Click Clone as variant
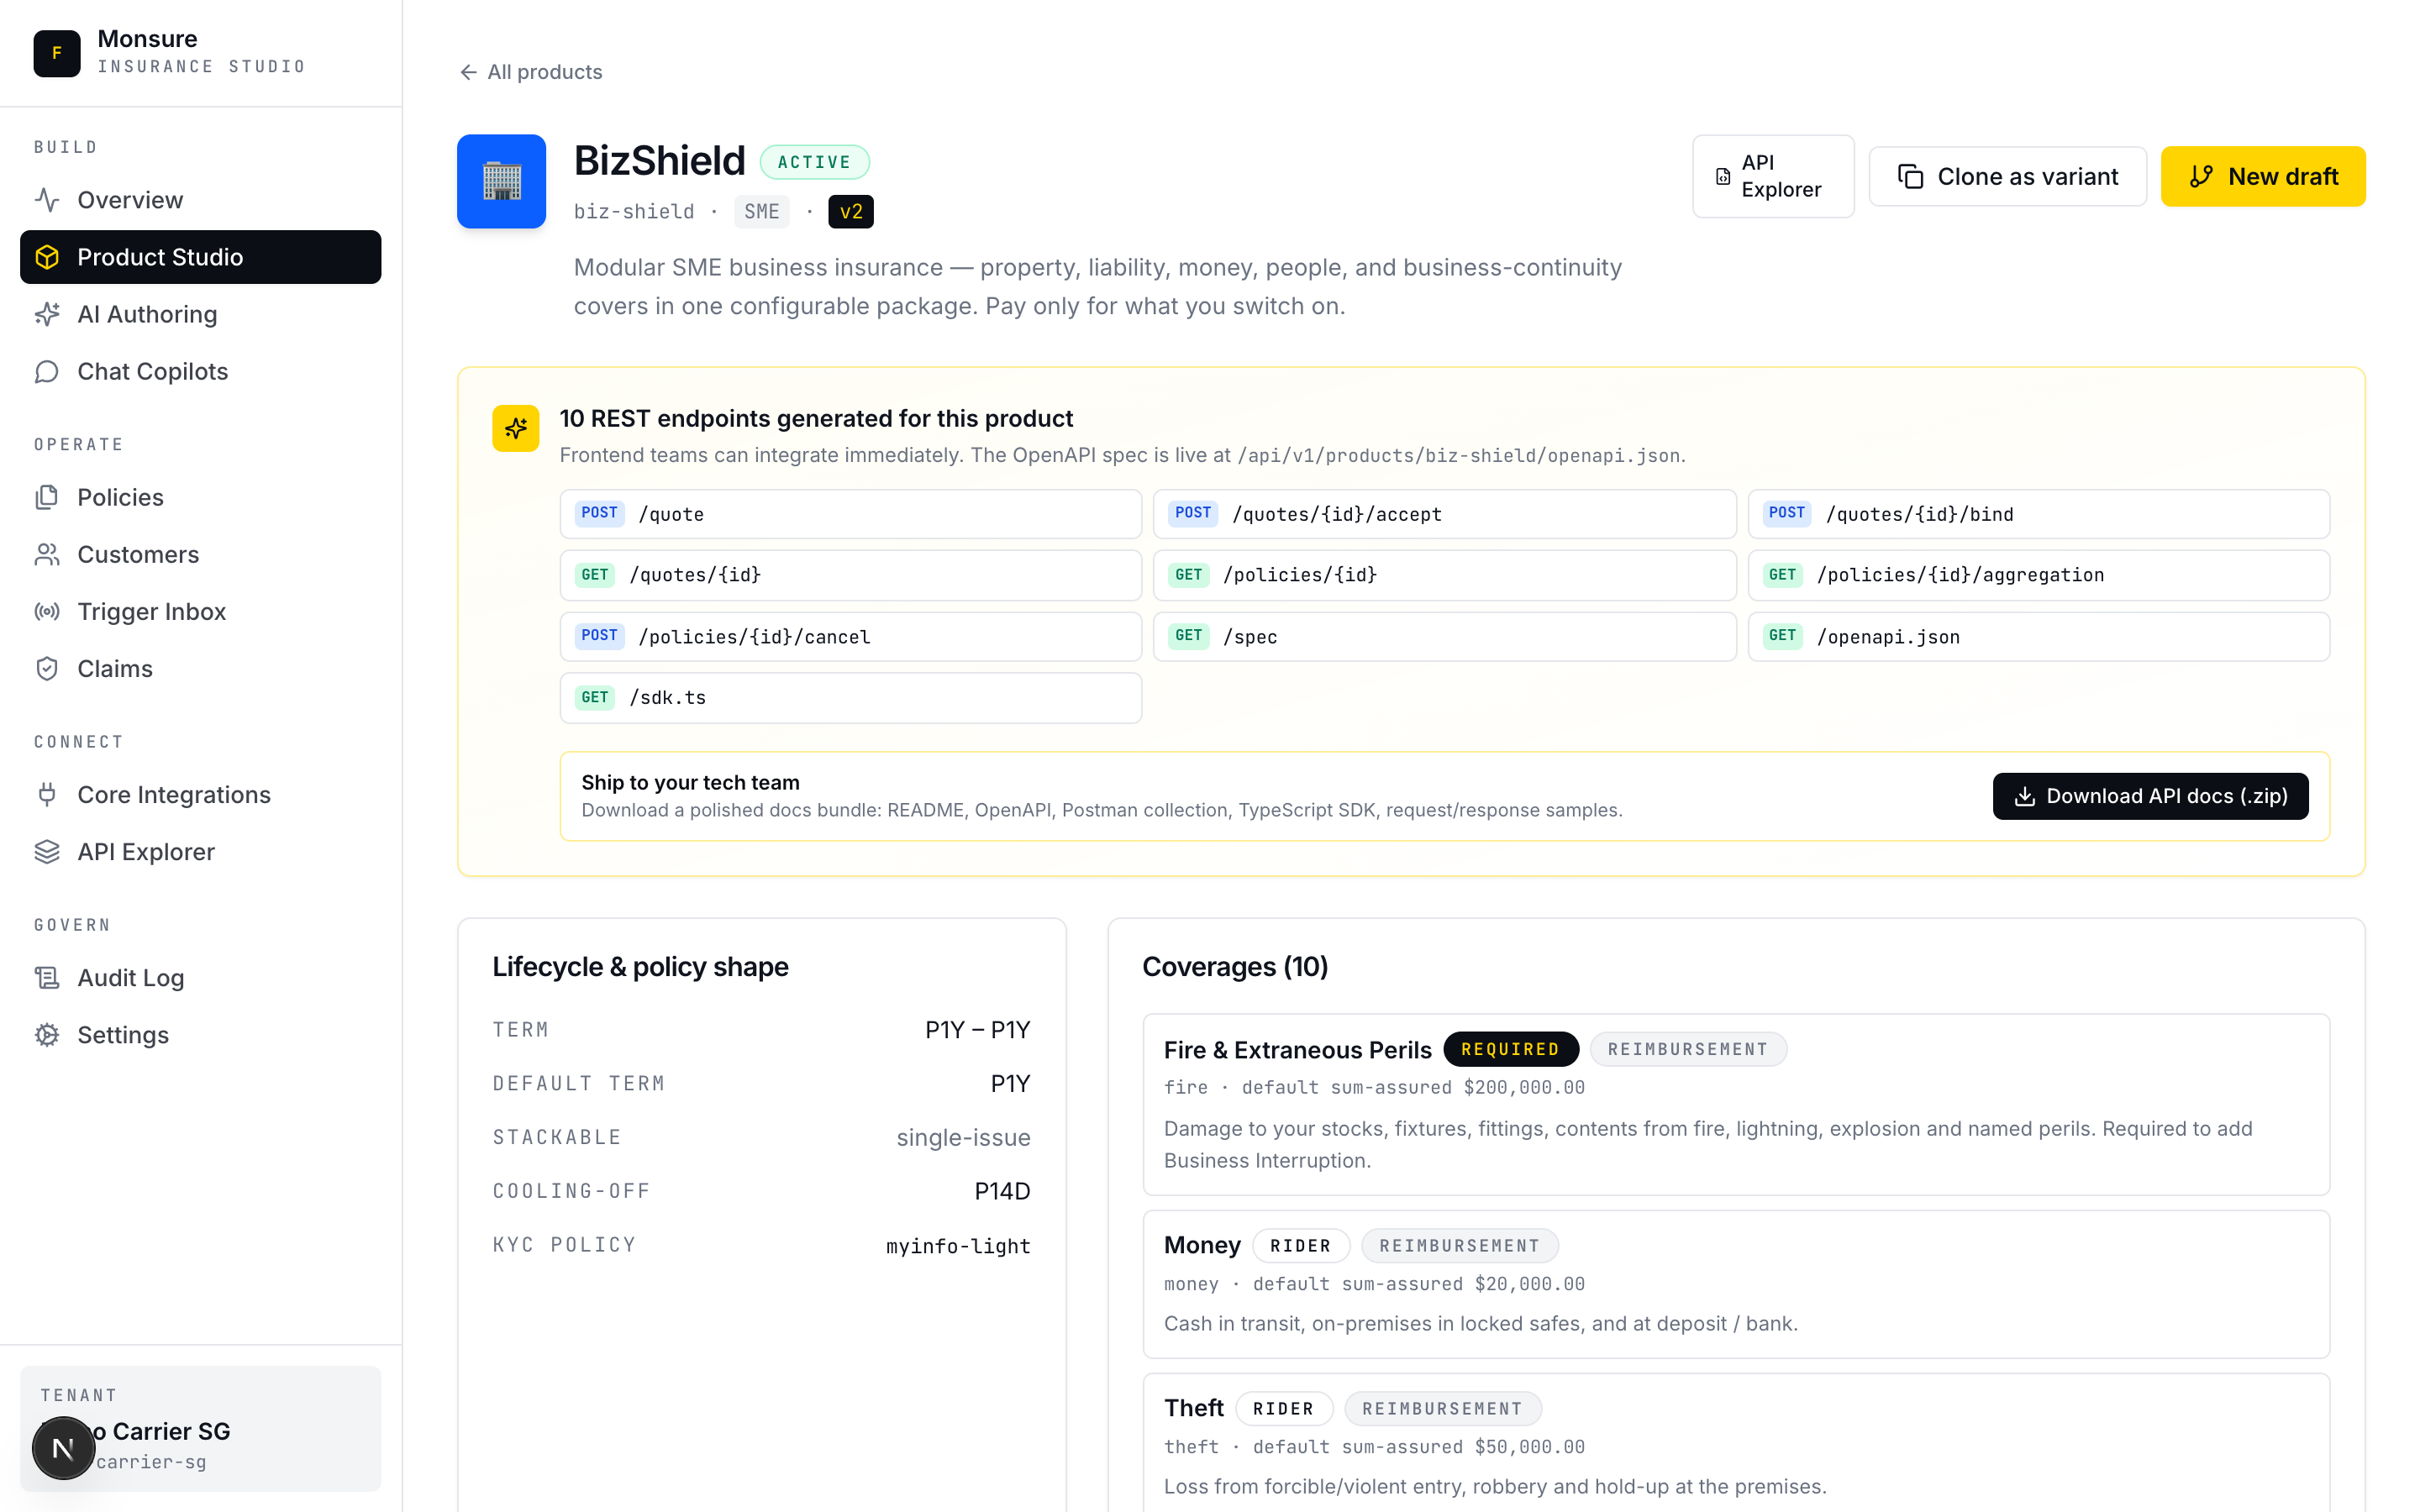2420x1512 pixels. point(2007,176)
